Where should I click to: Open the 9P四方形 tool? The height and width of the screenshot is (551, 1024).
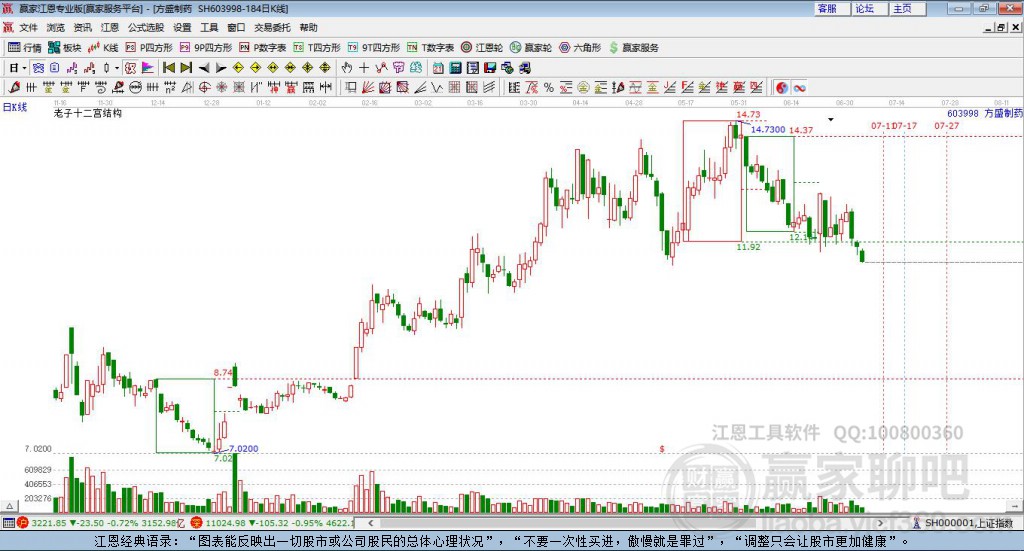pyautogui.click(x=206, y=48)
